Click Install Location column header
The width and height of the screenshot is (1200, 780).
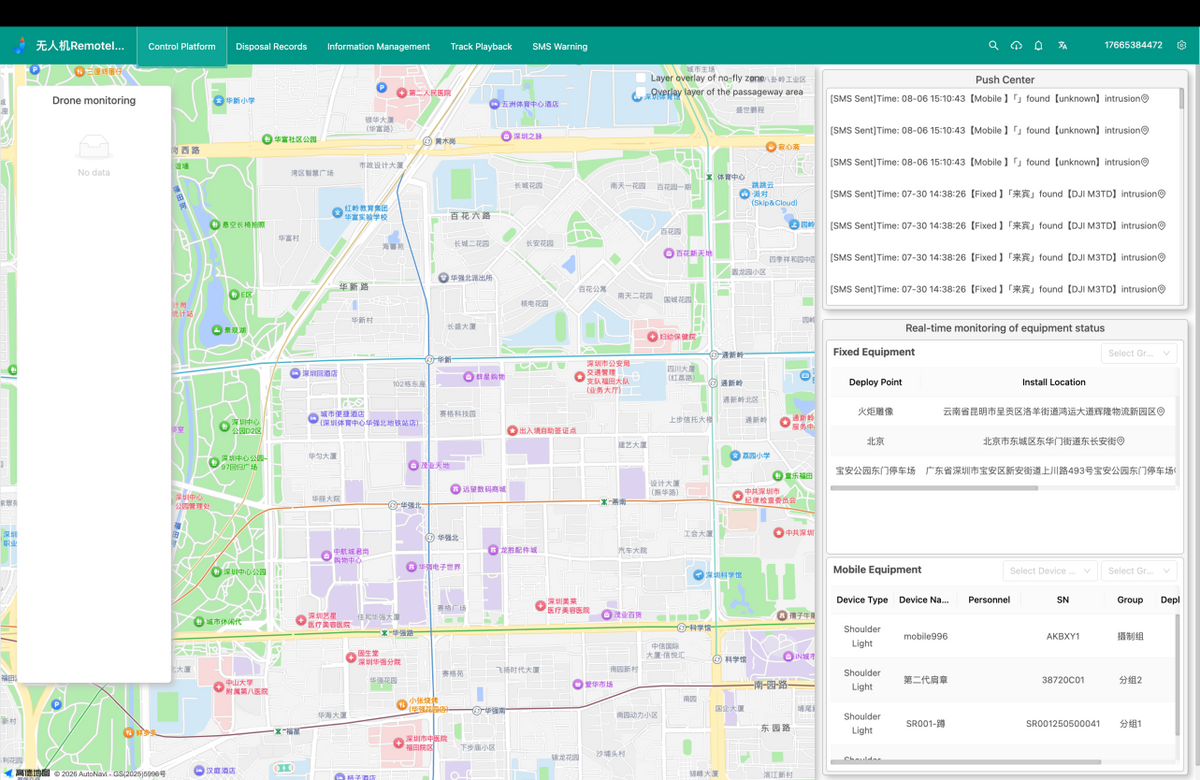point(1053,382)
